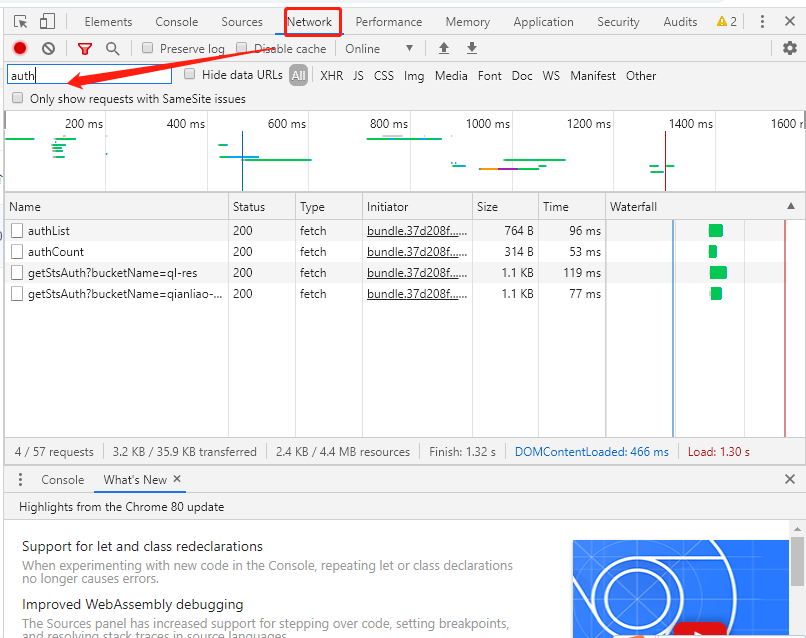Switch to the Sources tab
The height and width of the screenshot is (638, 806).
[x=242, y=21]
